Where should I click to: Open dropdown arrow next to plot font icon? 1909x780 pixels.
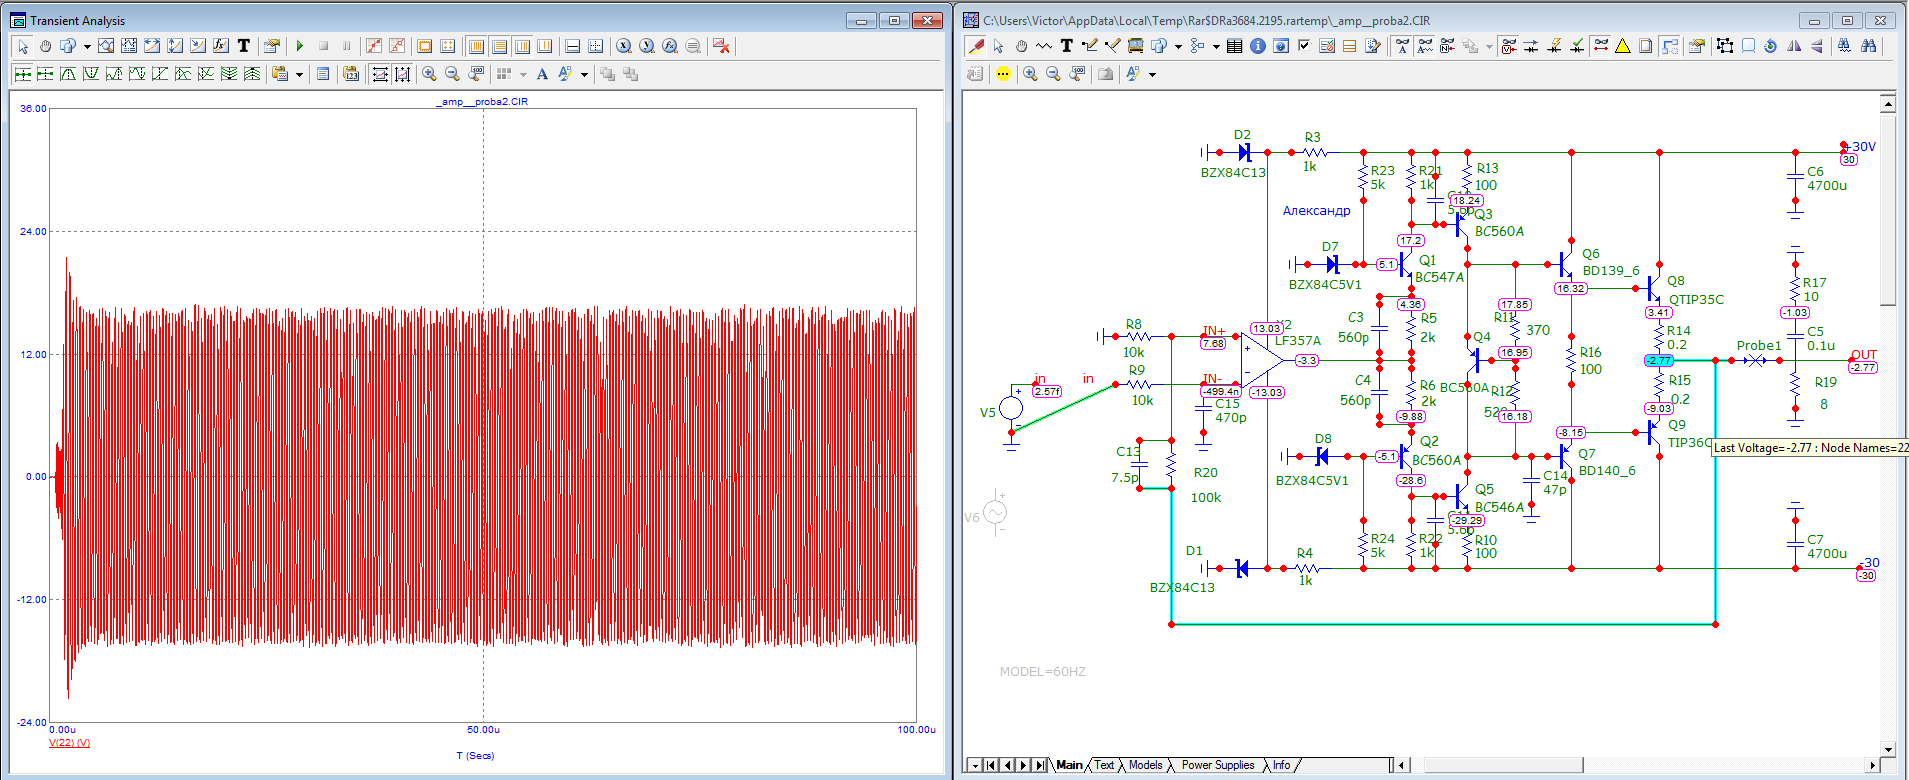pos(584,74)
